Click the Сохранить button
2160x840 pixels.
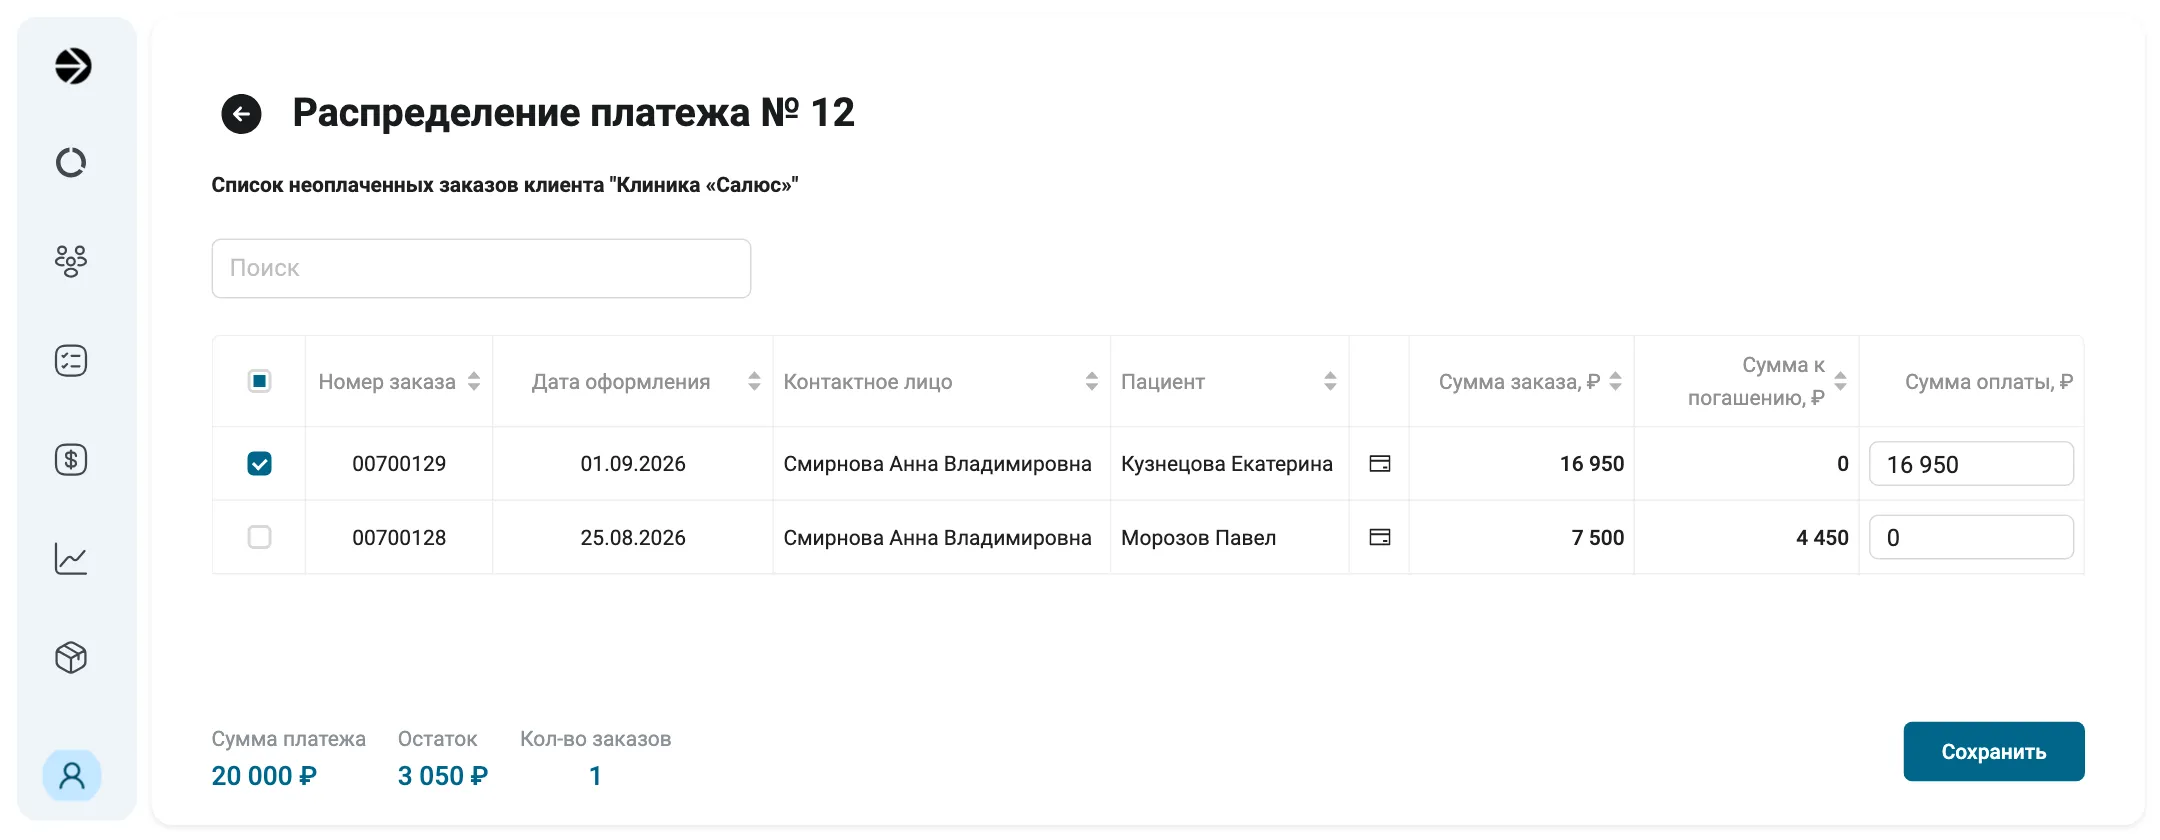(1994, 751)
